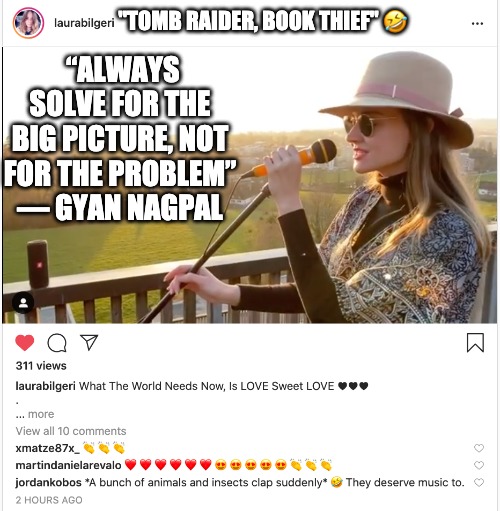Open the three-dot post options menu
500x511 pixels.
pyautogui.click(x=477, y=23)
